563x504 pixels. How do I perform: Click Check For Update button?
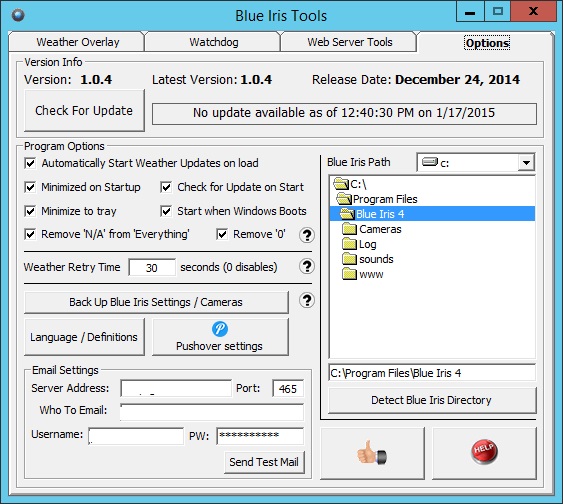click(84, 111)
